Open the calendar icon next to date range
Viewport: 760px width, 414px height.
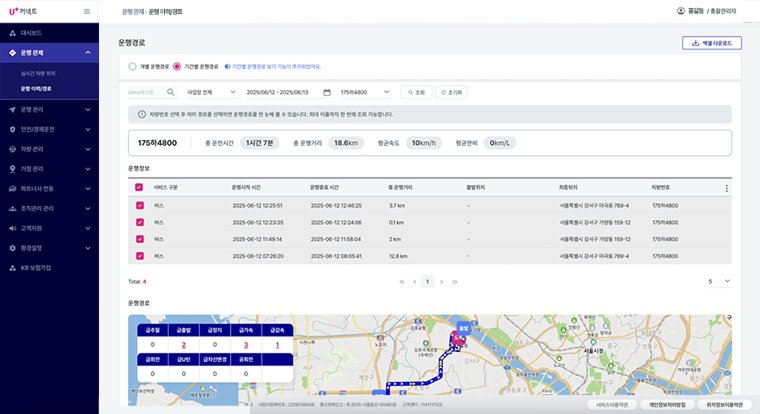pyautogui.click(x=327, y=92)
